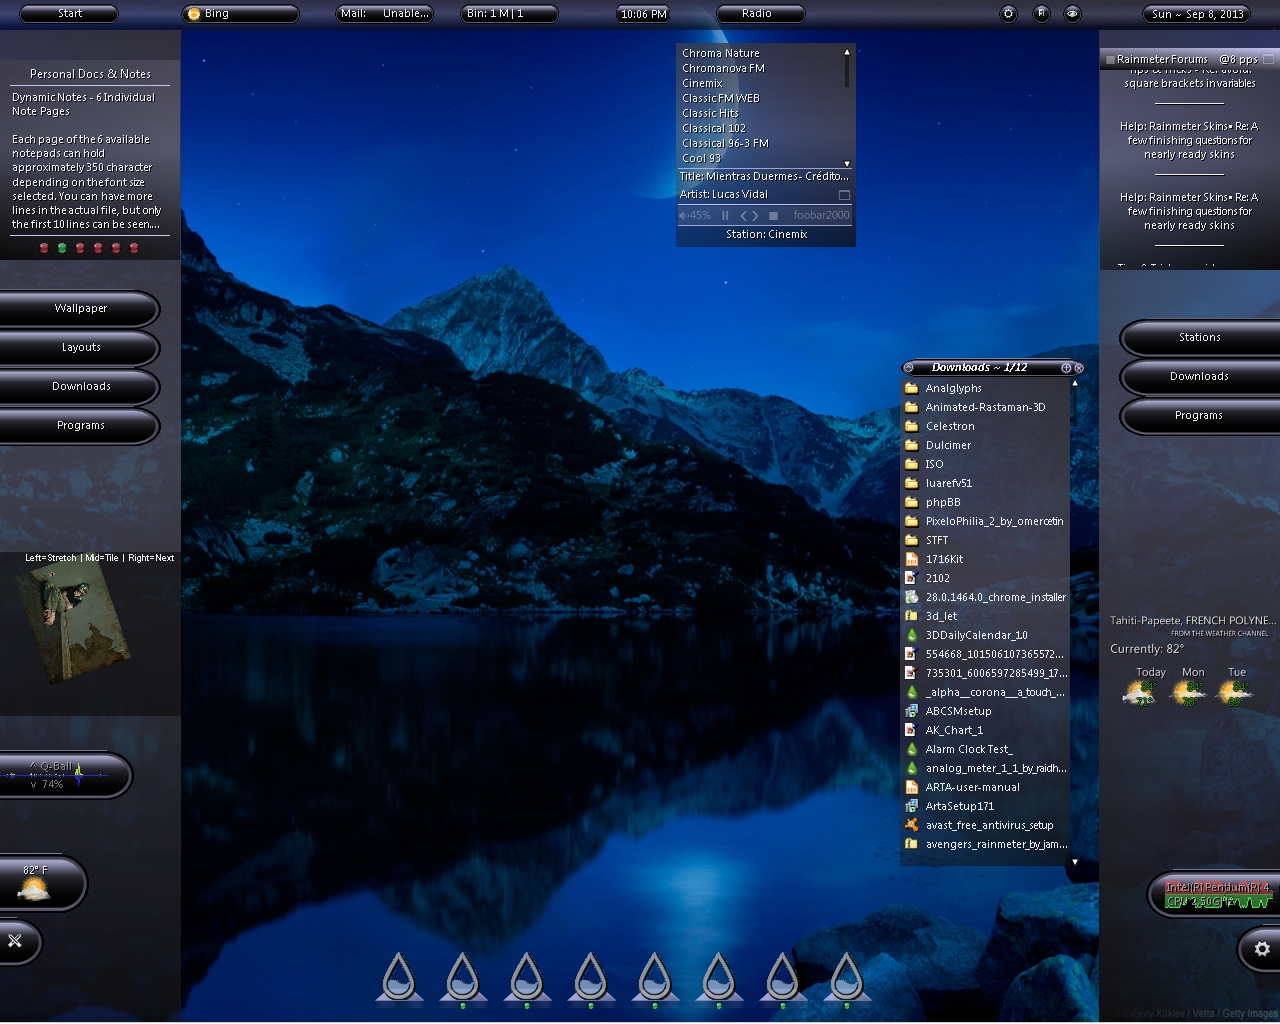Toggle the small square beside Artist
Screen dimensions: 1280x1024
click(844, 195)
